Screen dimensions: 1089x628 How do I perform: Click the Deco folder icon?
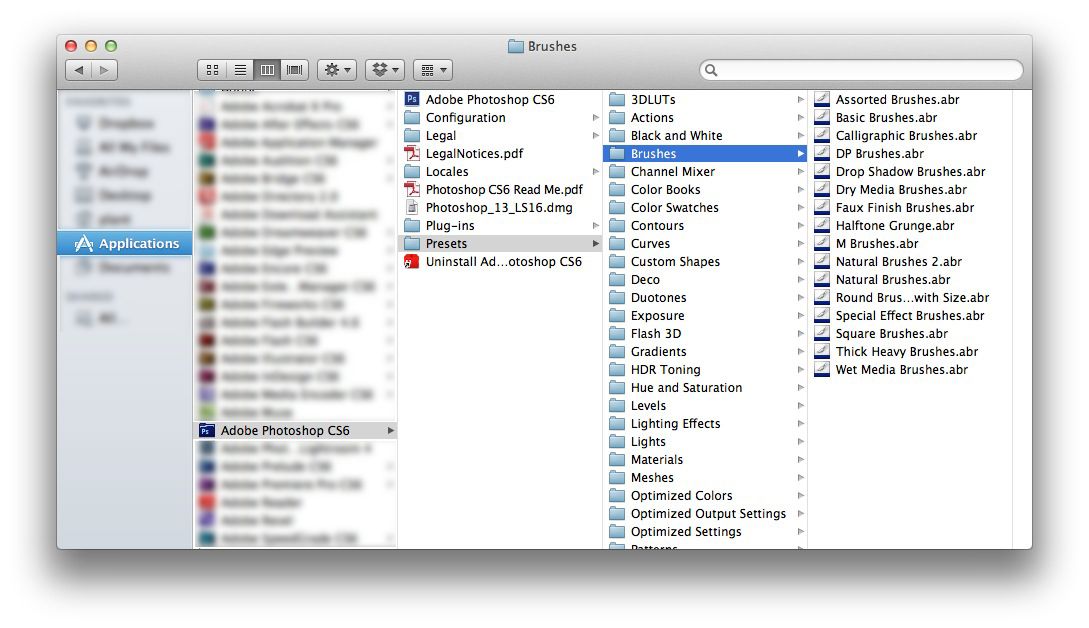(617, 280)
